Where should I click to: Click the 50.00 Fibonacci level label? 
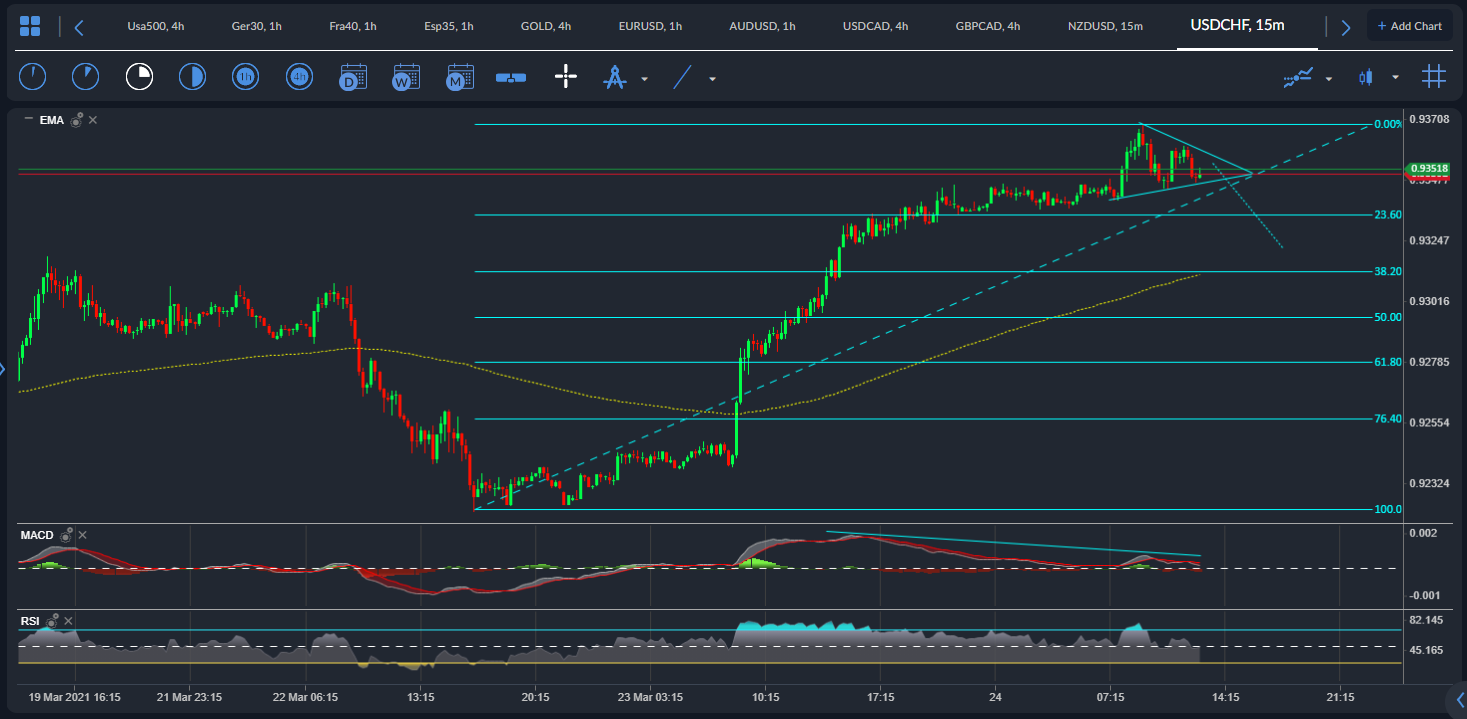click(1388, 317)
